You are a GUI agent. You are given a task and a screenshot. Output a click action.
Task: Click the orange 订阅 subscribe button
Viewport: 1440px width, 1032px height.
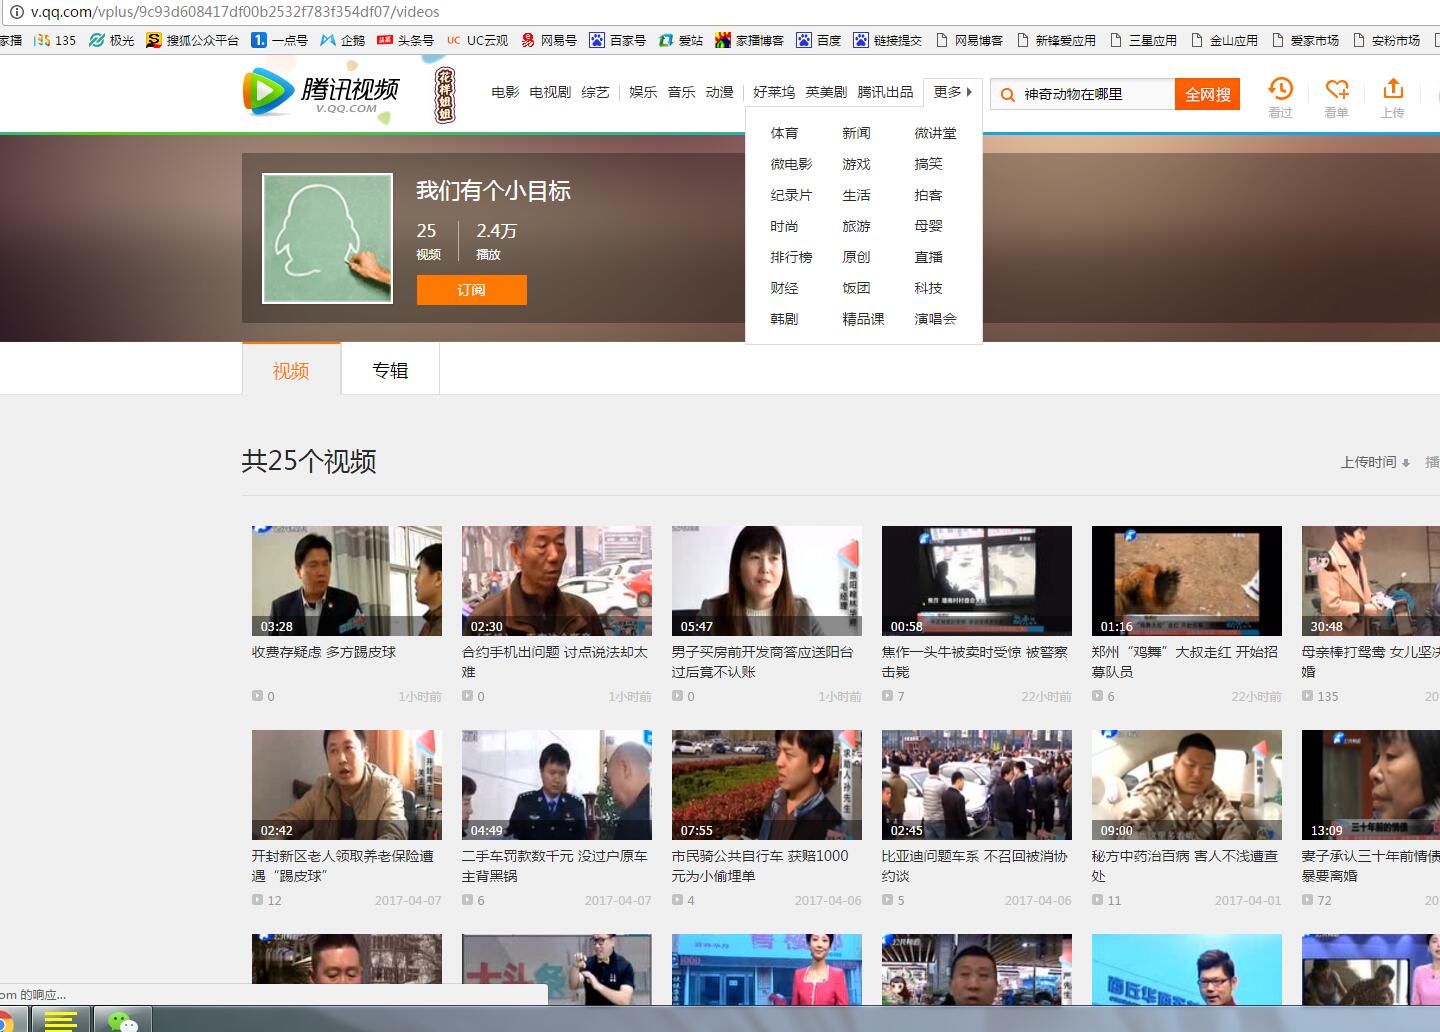(472, 290)
